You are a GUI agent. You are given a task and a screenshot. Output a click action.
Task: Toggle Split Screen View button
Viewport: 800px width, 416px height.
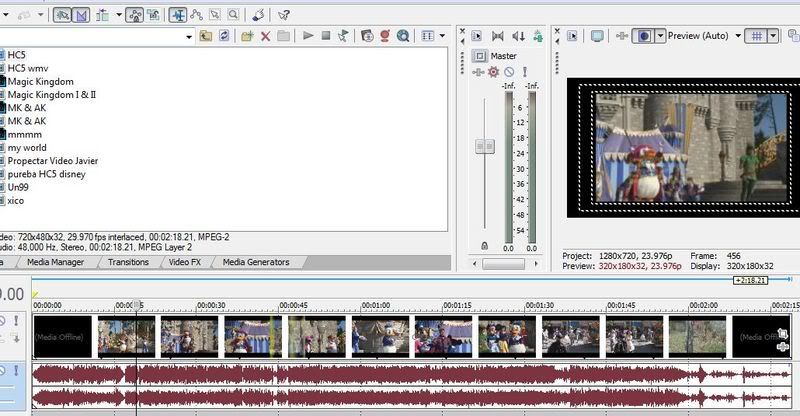point(643,36)
